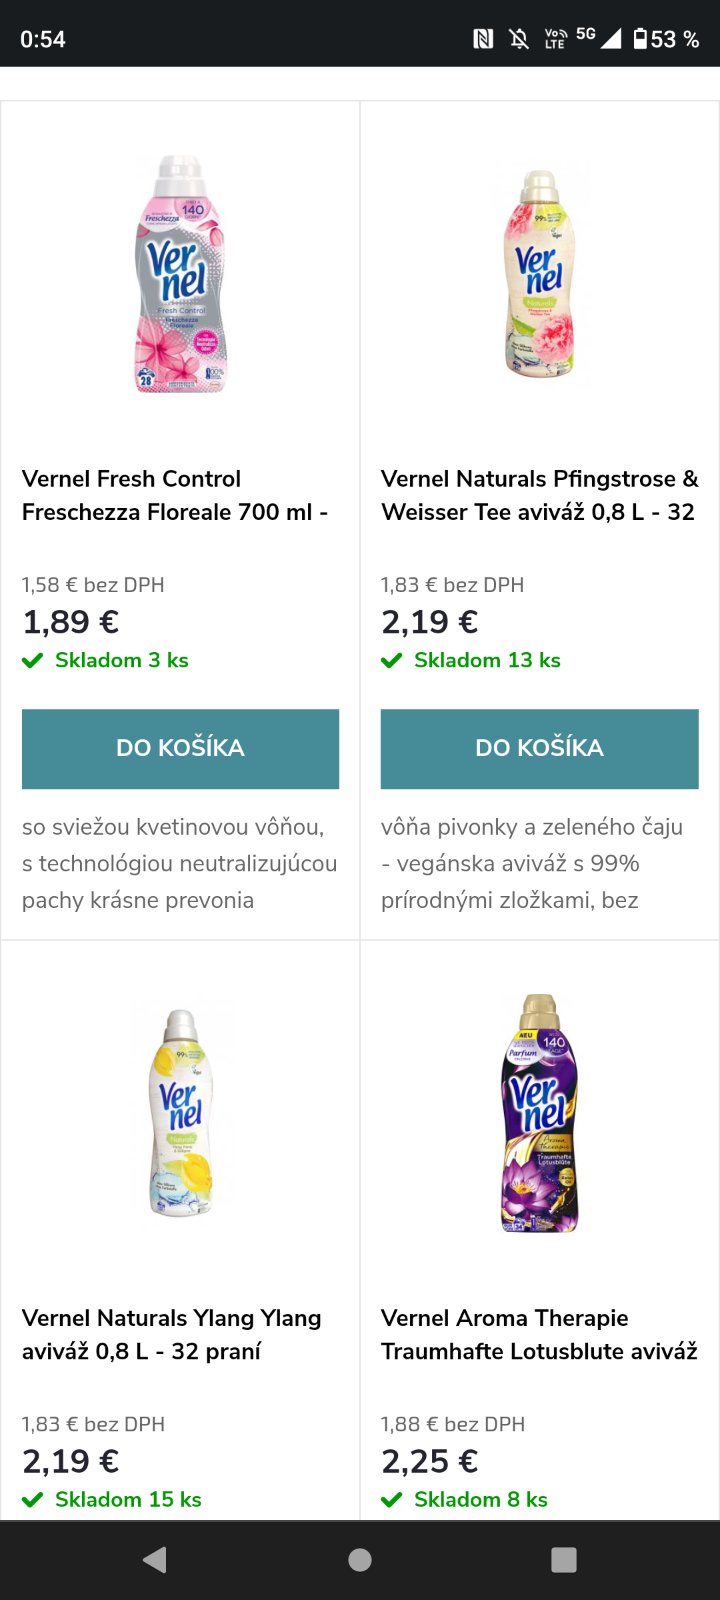
Task: Tap the NFC status bar icon
Action: 483,39
